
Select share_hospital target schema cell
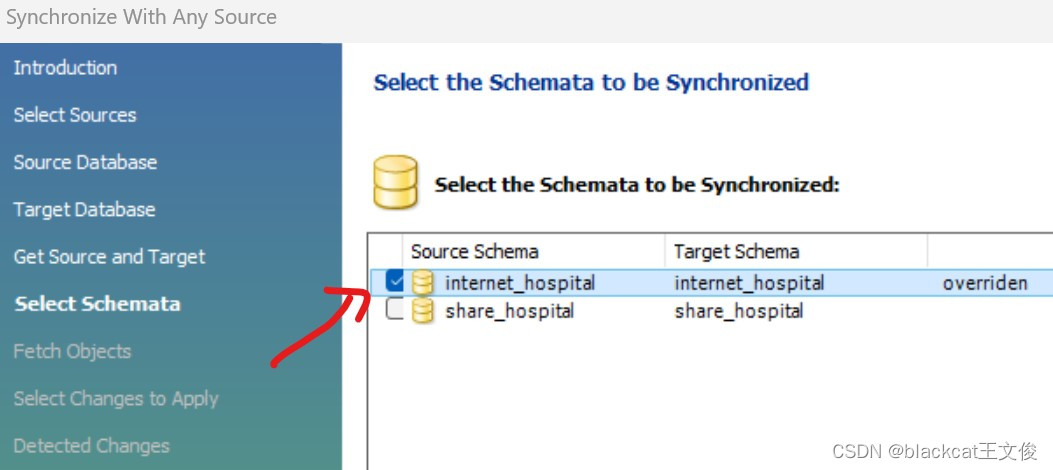tap(739, 311)
